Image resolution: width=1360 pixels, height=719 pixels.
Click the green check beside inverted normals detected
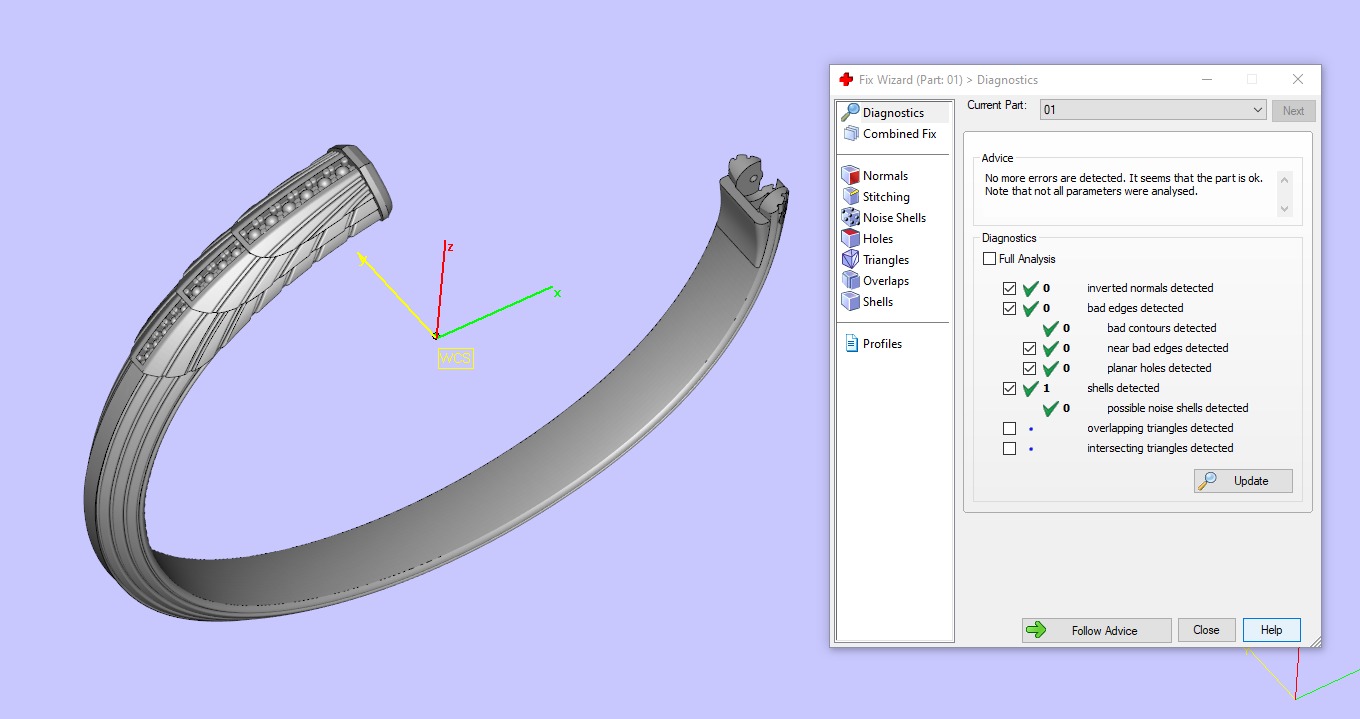pyautogui.click(x=1030, y=288)
